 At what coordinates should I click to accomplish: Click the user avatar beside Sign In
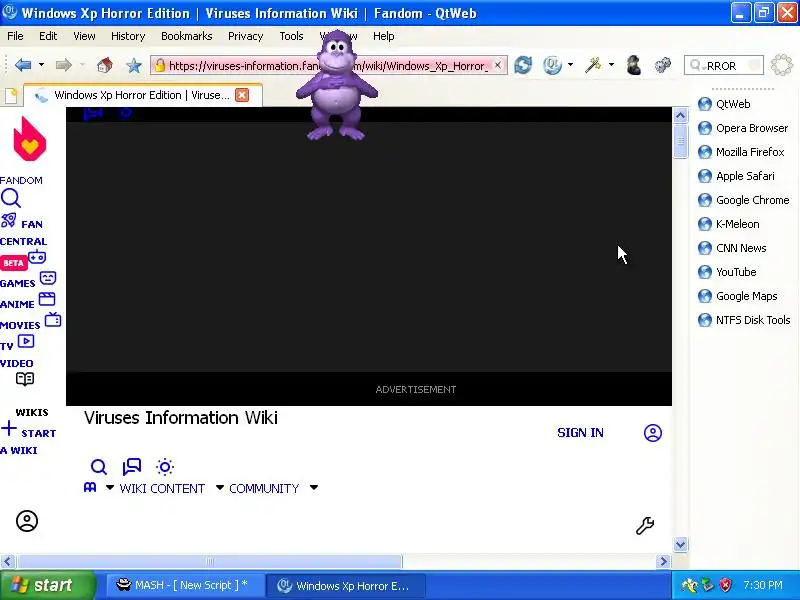[653, 433]
